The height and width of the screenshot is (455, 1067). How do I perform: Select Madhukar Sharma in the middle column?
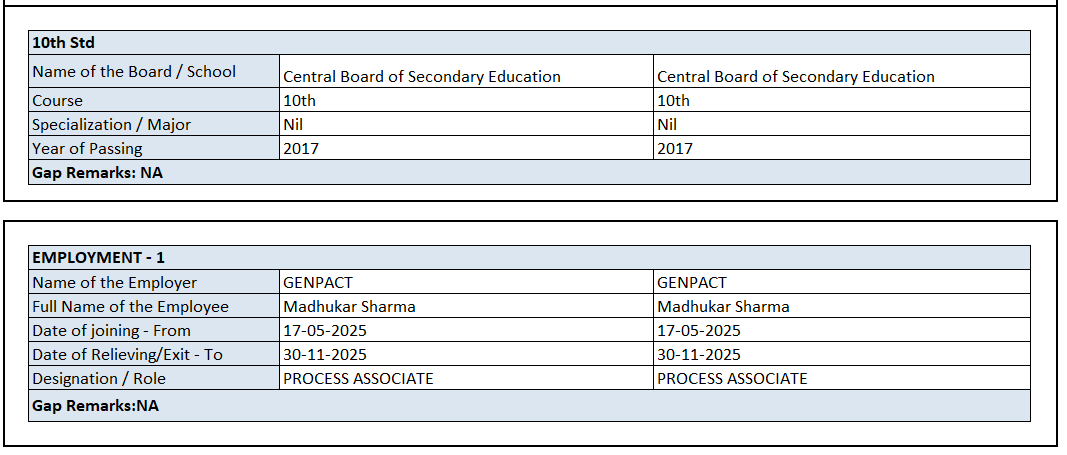coord(349,307)
